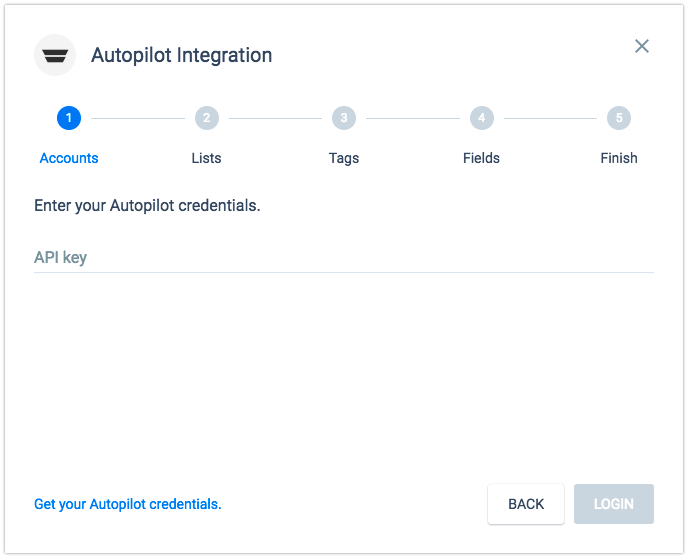Image resolution: width=688 pixels, height=558 pixels.
Task: Focus the API key input field
Action: coord(344,258)
